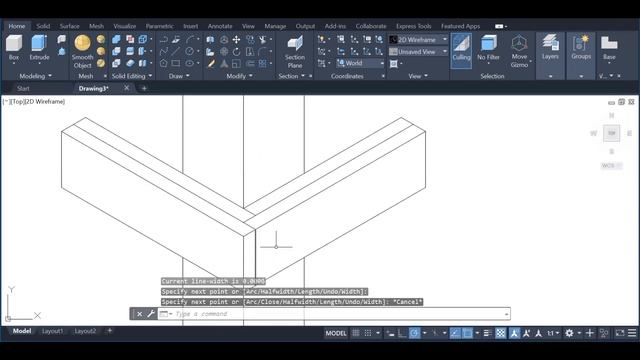The width and height of the screenshot is (640, 360).
Task: Open the Surface ribbon tab
Action: point(69,26)
